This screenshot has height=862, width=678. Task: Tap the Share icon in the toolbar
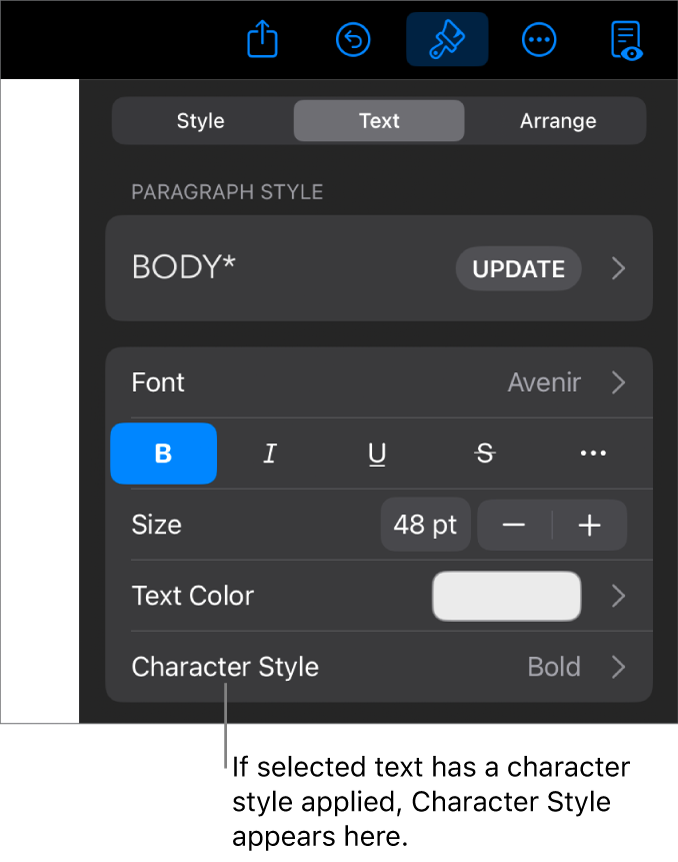(x=262, y=40)
